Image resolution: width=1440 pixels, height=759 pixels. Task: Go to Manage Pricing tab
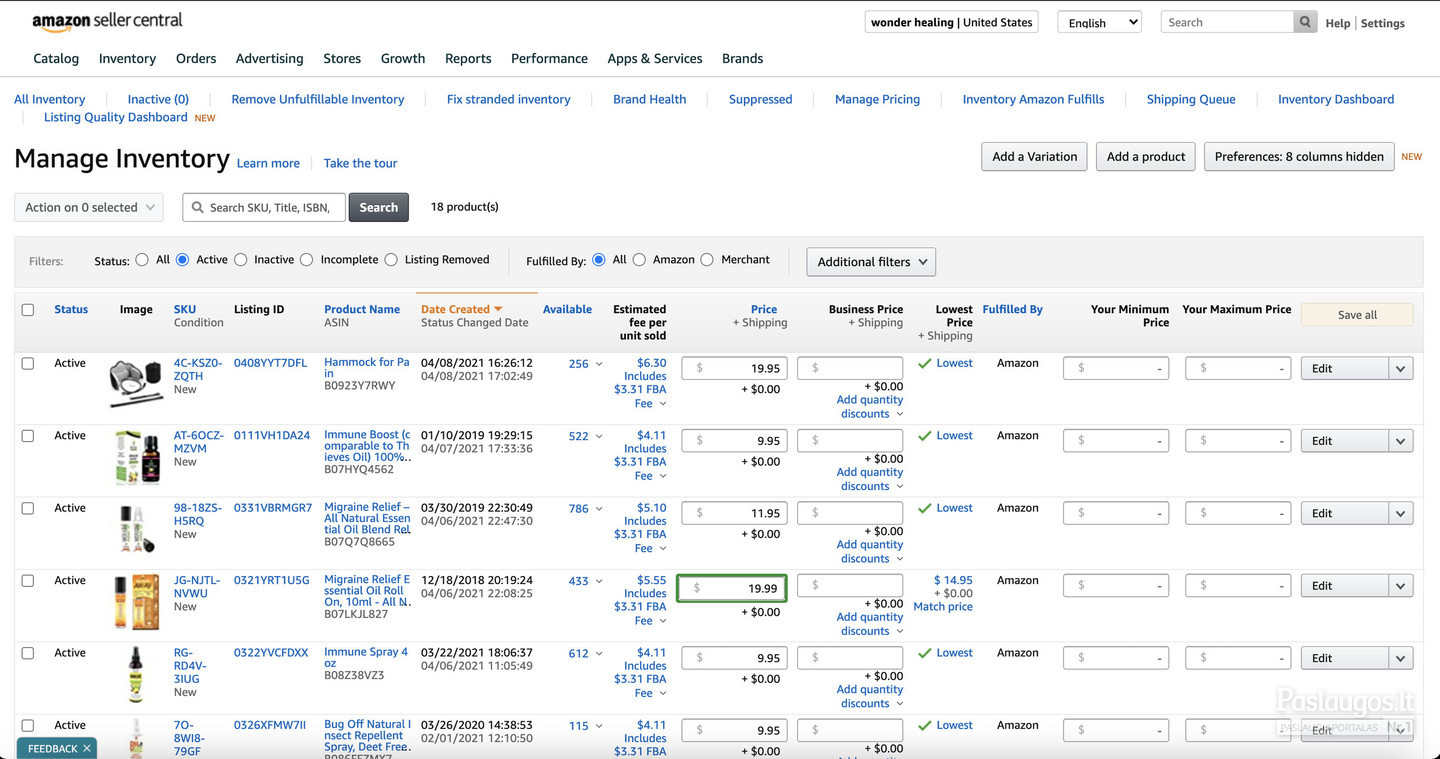coord(877,99)
